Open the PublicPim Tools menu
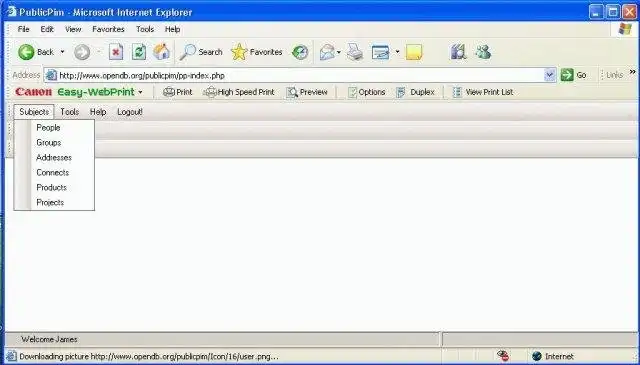This screenshot has height=365, width=640. click(69, 111)
